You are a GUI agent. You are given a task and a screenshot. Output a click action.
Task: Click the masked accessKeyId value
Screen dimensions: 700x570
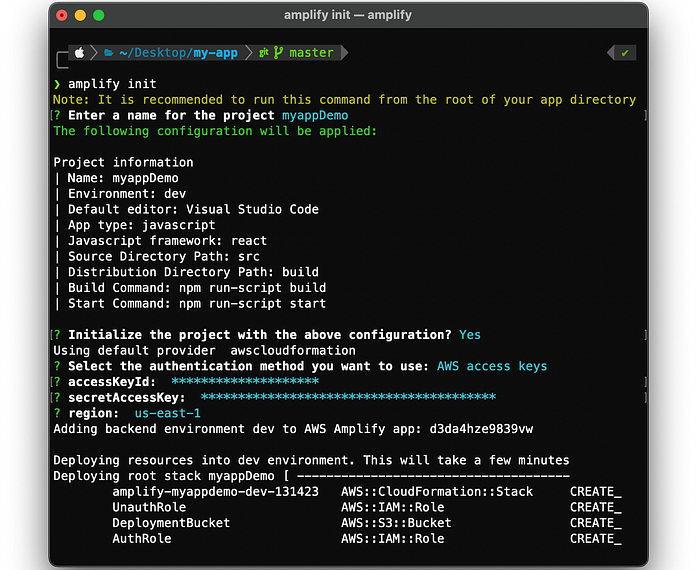(x=245, y=381)
